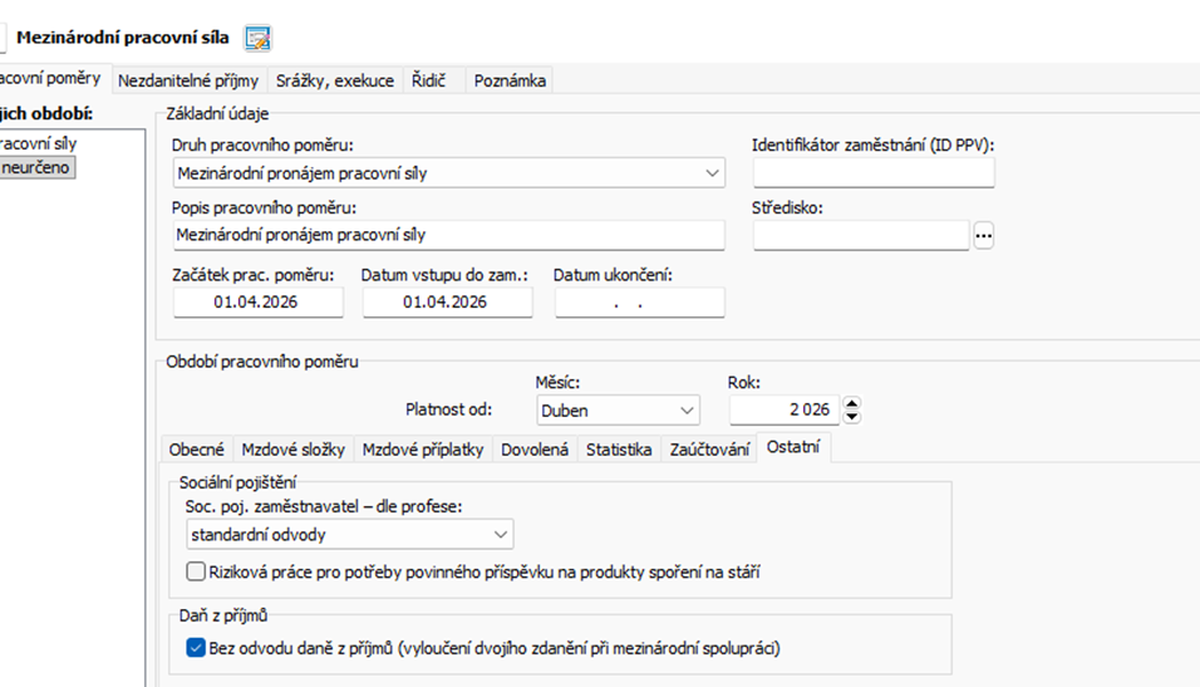Decrease the Rok year with down arrow
The image size is (1200, 687).
[x=852, y=416]
